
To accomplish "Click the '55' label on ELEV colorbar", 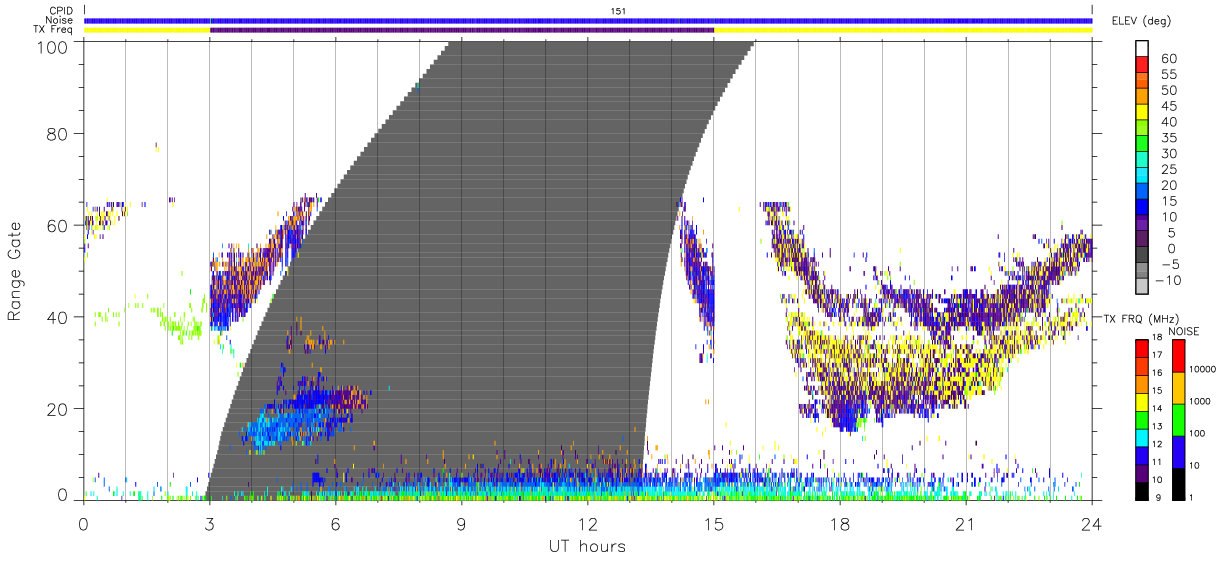I will (x=1167, y=74).
